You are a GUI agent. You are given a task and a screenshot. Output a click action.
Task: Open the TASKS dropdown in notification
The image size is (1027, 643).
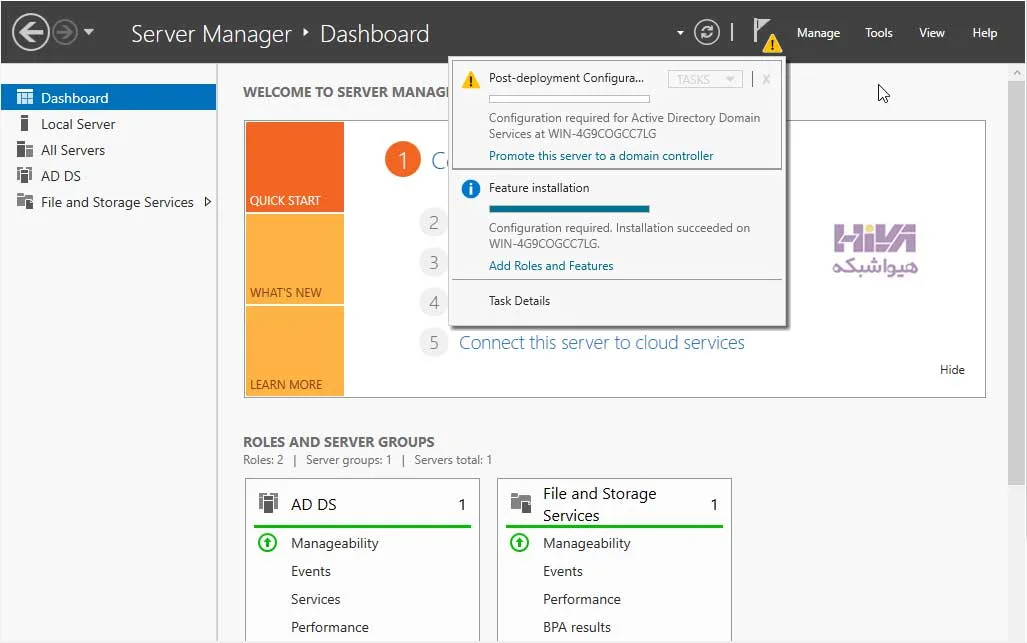(x=705, y=79)
